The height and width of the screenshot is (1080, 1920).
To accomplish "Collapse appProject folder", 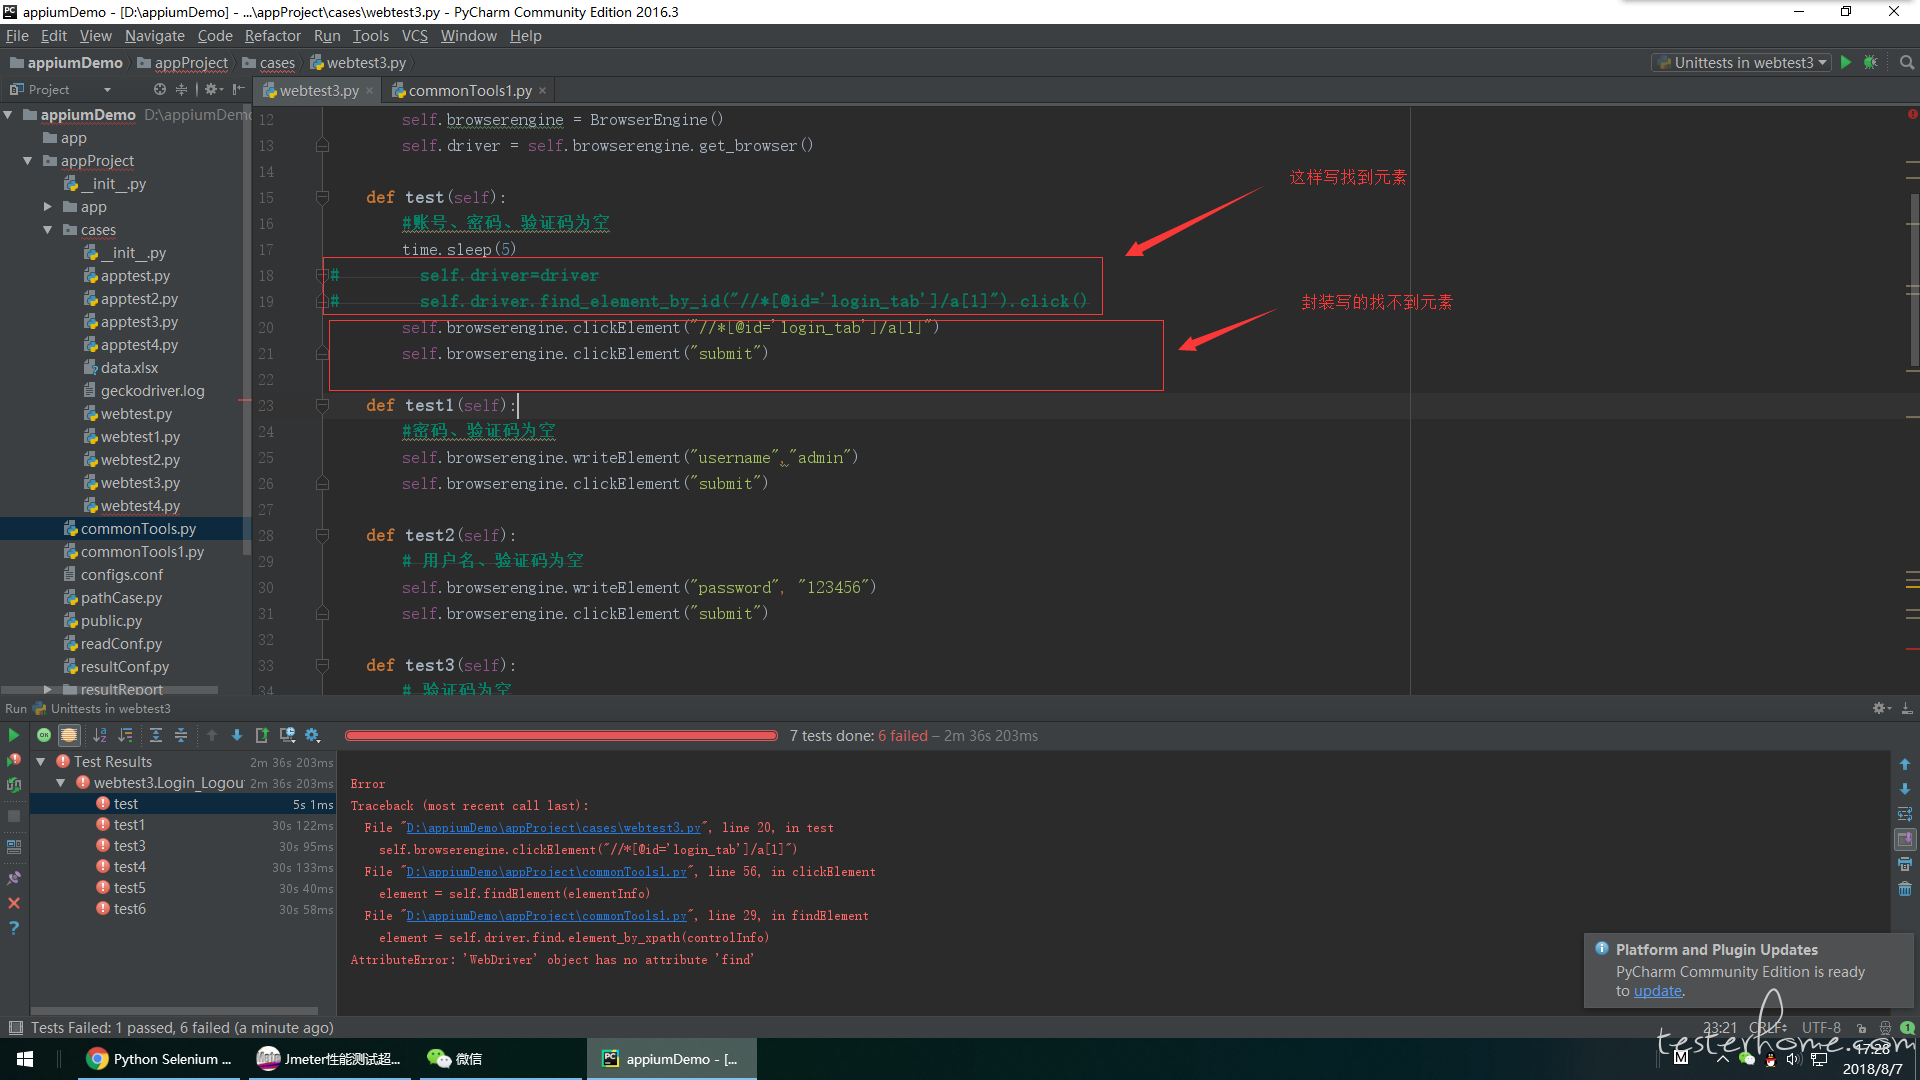I will 28,161.
